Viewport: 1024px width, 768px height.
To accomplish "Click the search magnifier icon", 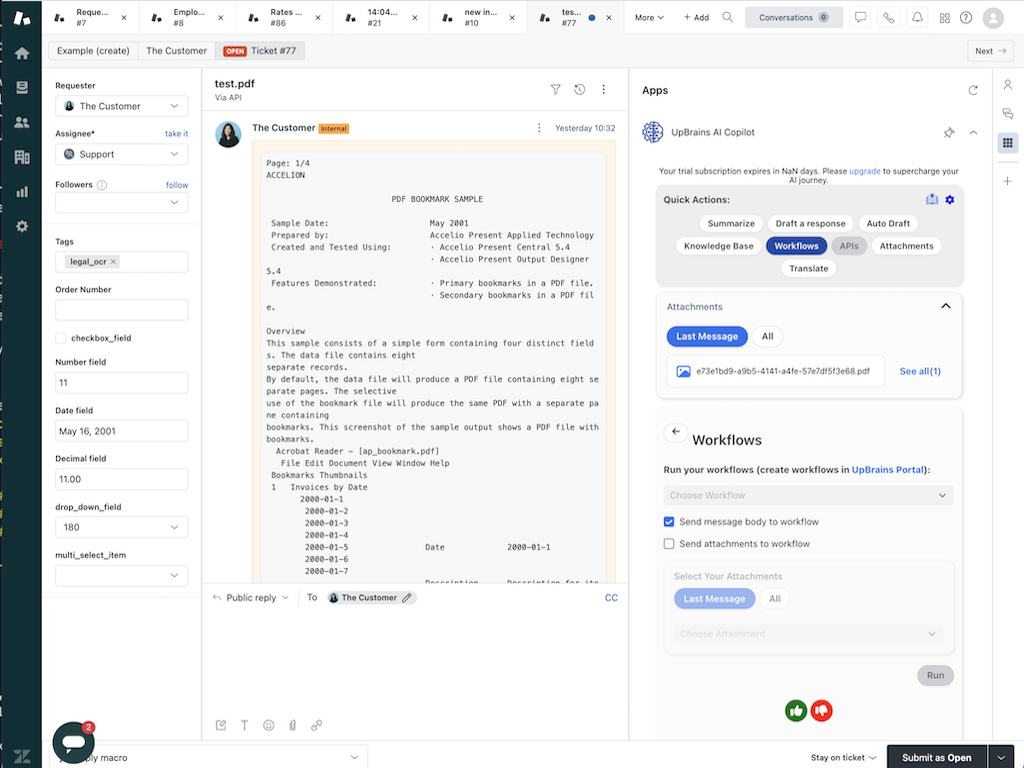I will pos(727,18).
